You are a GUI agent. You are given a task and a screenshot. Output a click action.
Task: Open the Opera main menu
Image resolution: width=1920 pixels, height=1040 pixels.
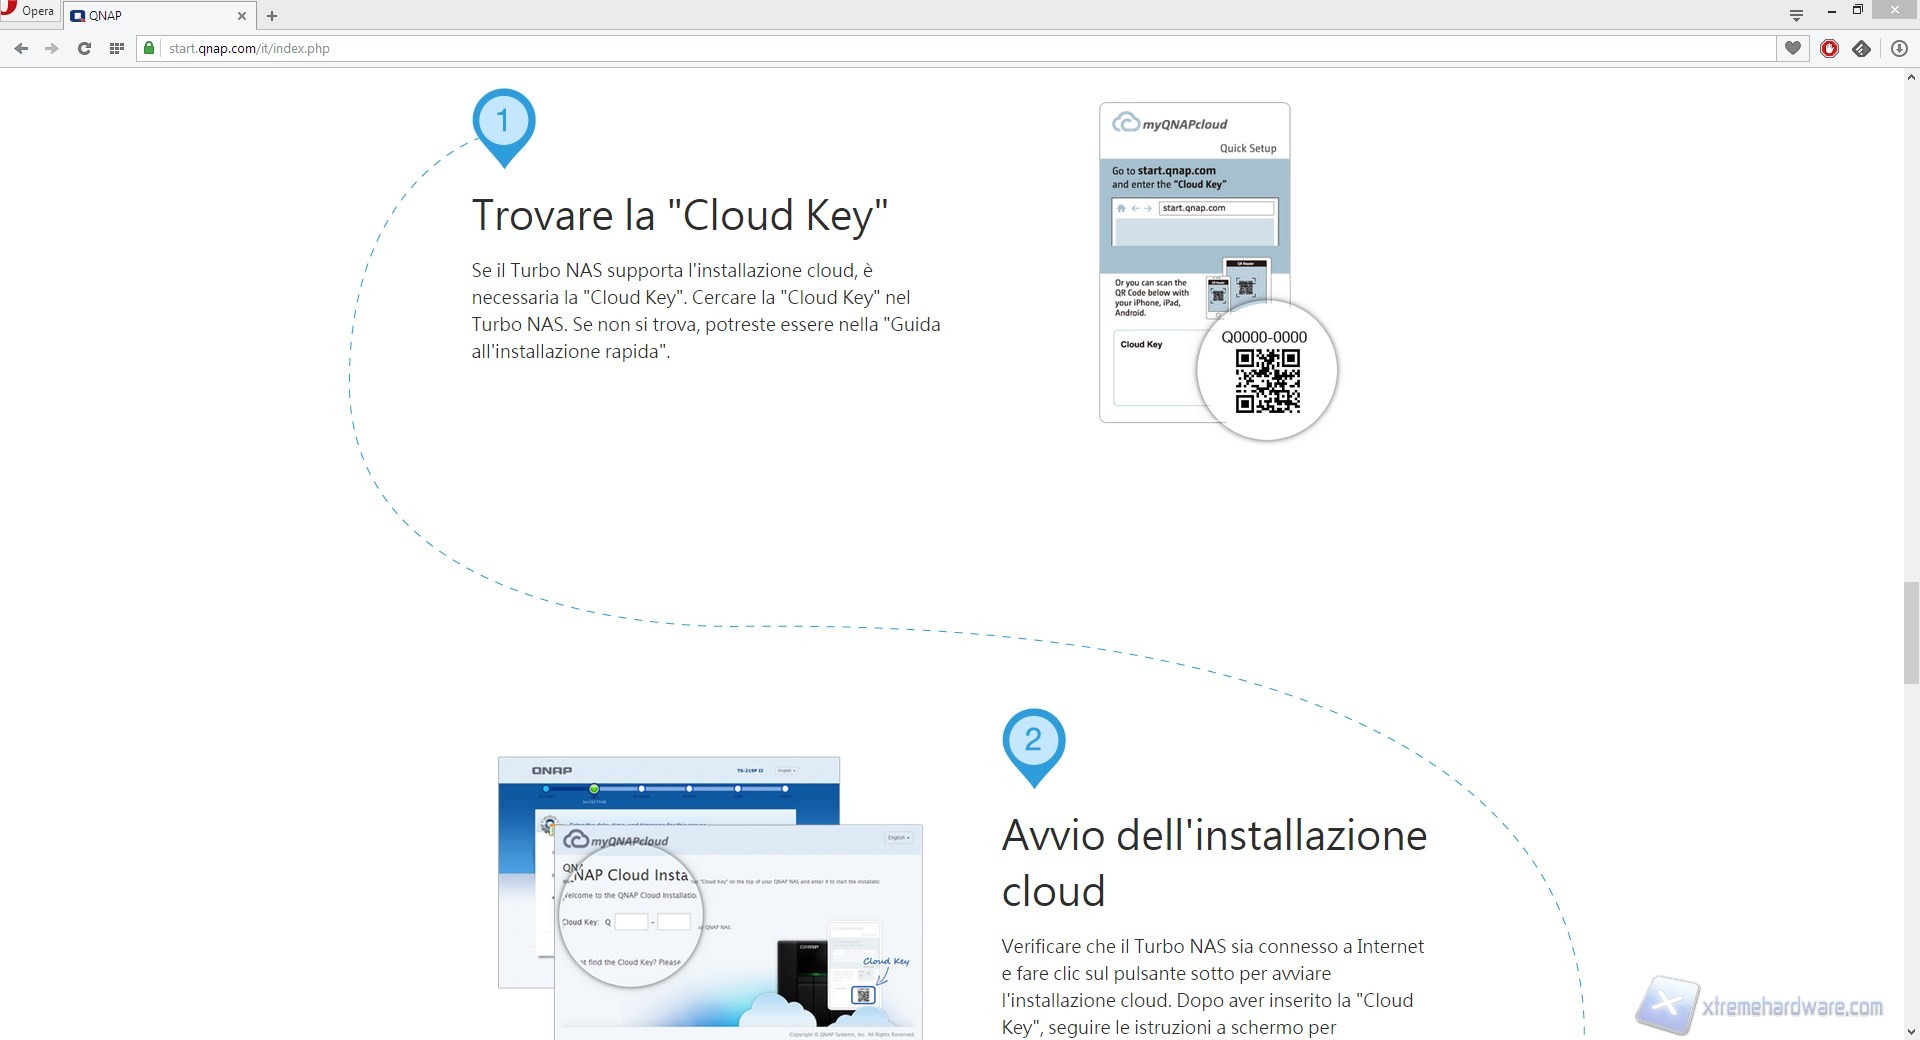28,11
